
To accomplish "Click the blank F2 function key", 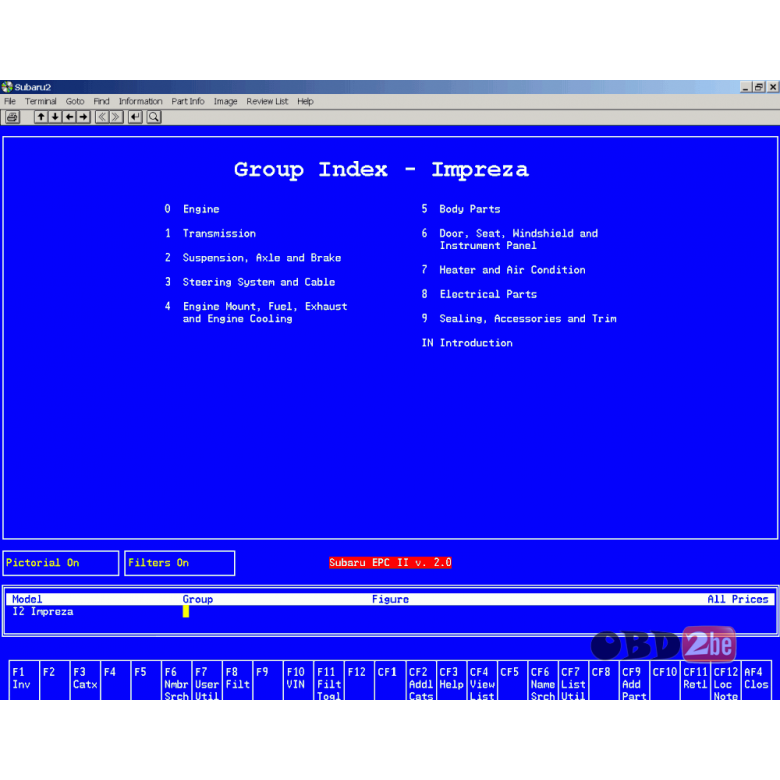I will click(54, 680).
